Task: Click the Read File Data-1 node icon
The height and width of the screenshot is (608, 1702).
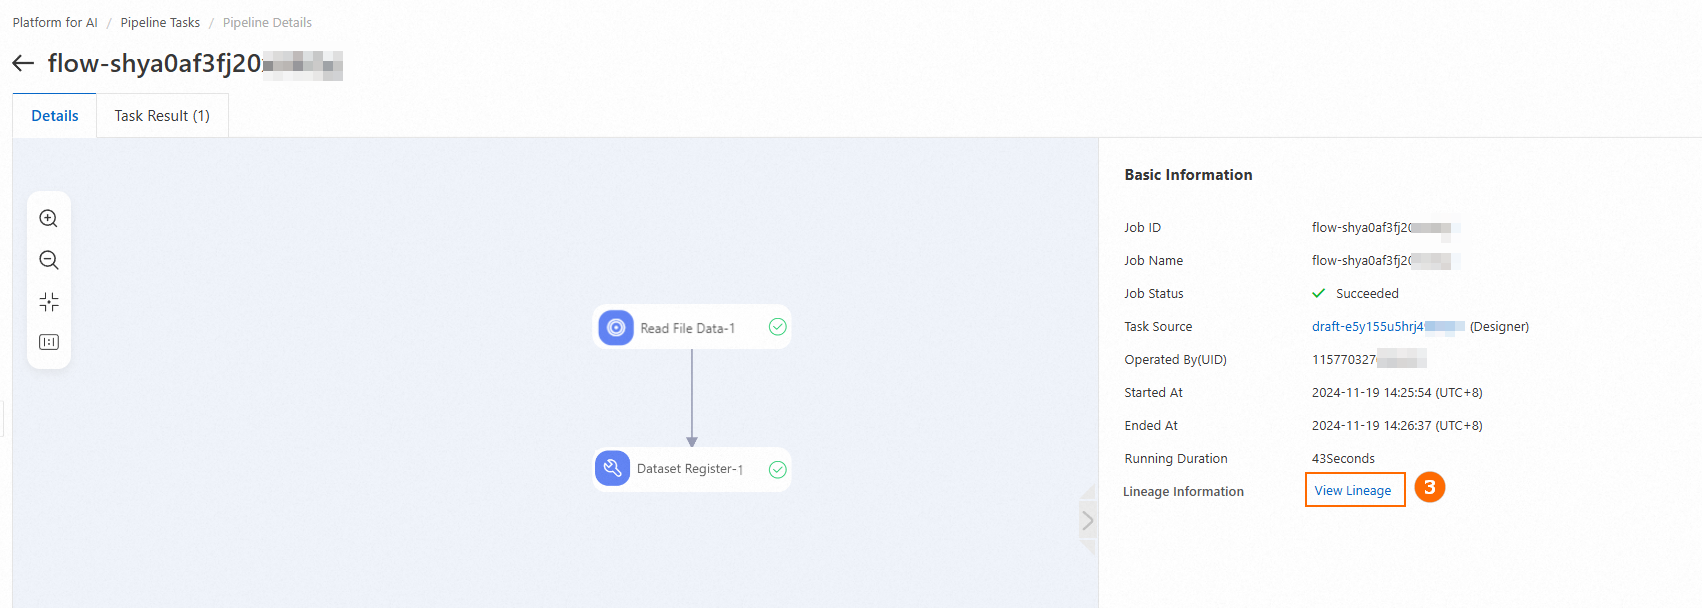Action: 616,327
